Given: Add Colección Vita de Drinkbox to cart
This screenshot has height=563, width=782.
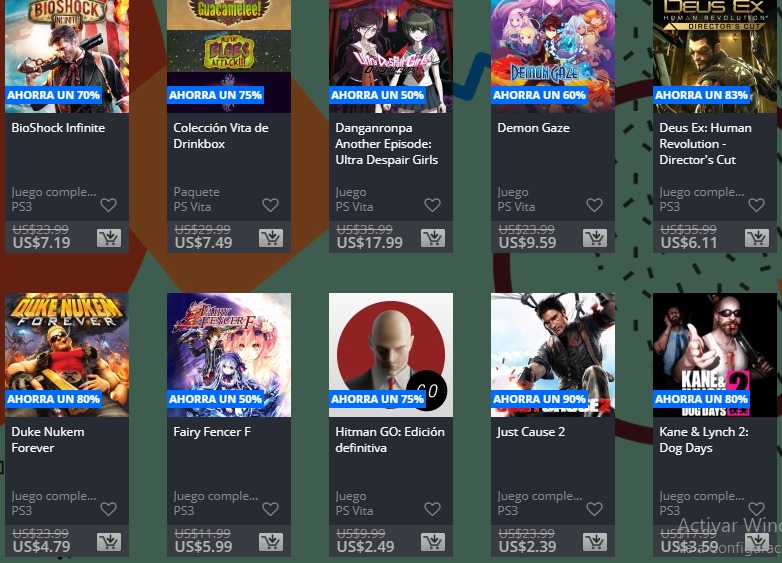Looking at the screenshot, I should [x=271, y=238].
